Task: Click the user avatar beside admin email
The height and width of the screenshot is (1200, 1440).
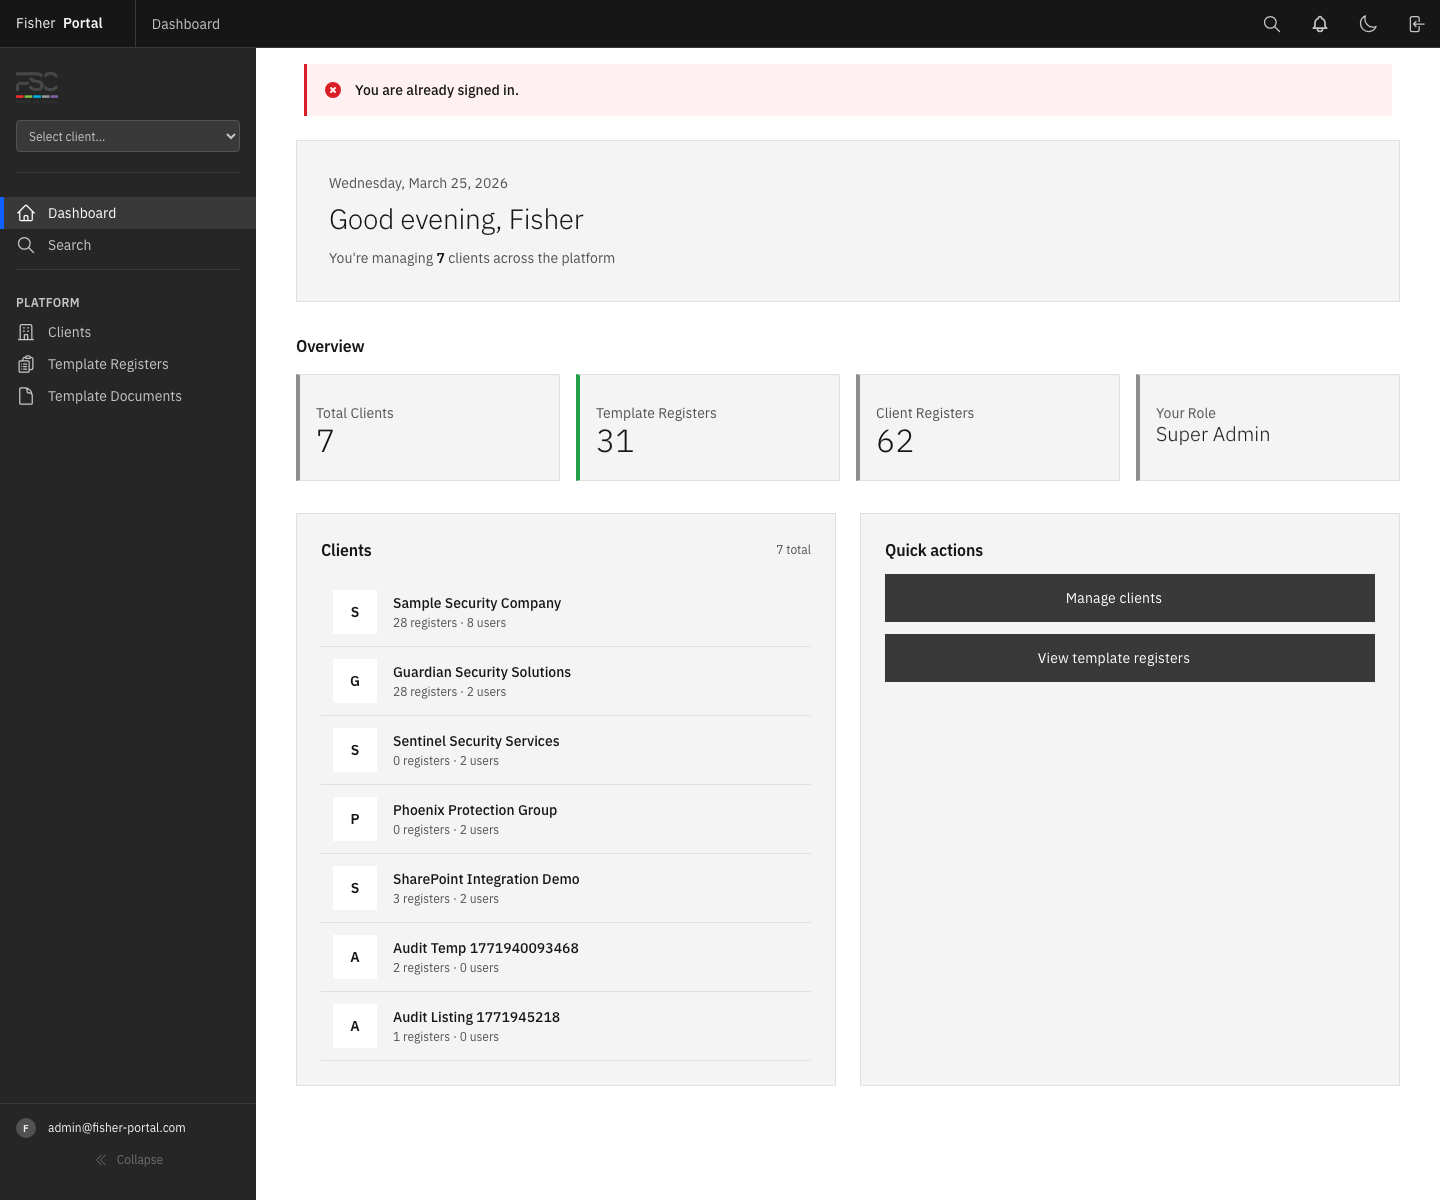Action: [x=26, y=1128]
